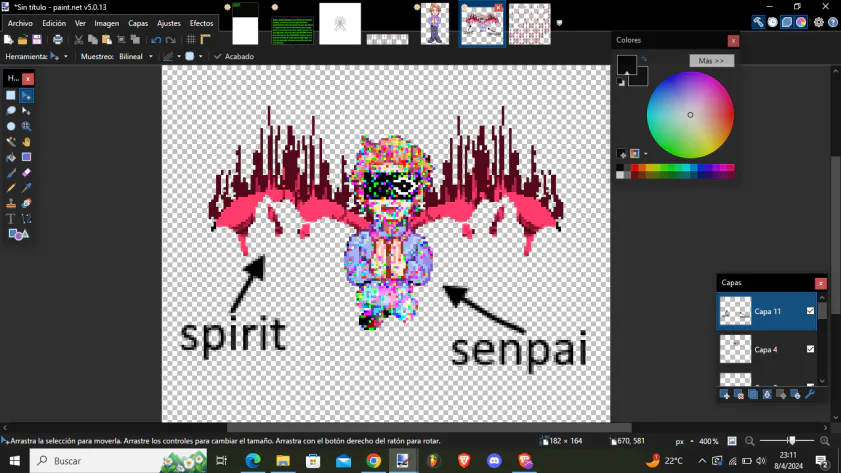841x473 pixels.
Task: Expand the image list dropdown arrow
Action: (x=559, y=23)
